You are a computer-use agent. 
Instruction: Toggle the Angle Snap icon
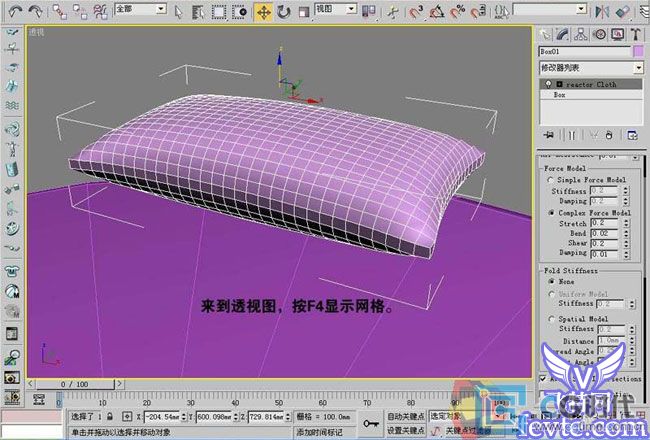coord(437,12)
